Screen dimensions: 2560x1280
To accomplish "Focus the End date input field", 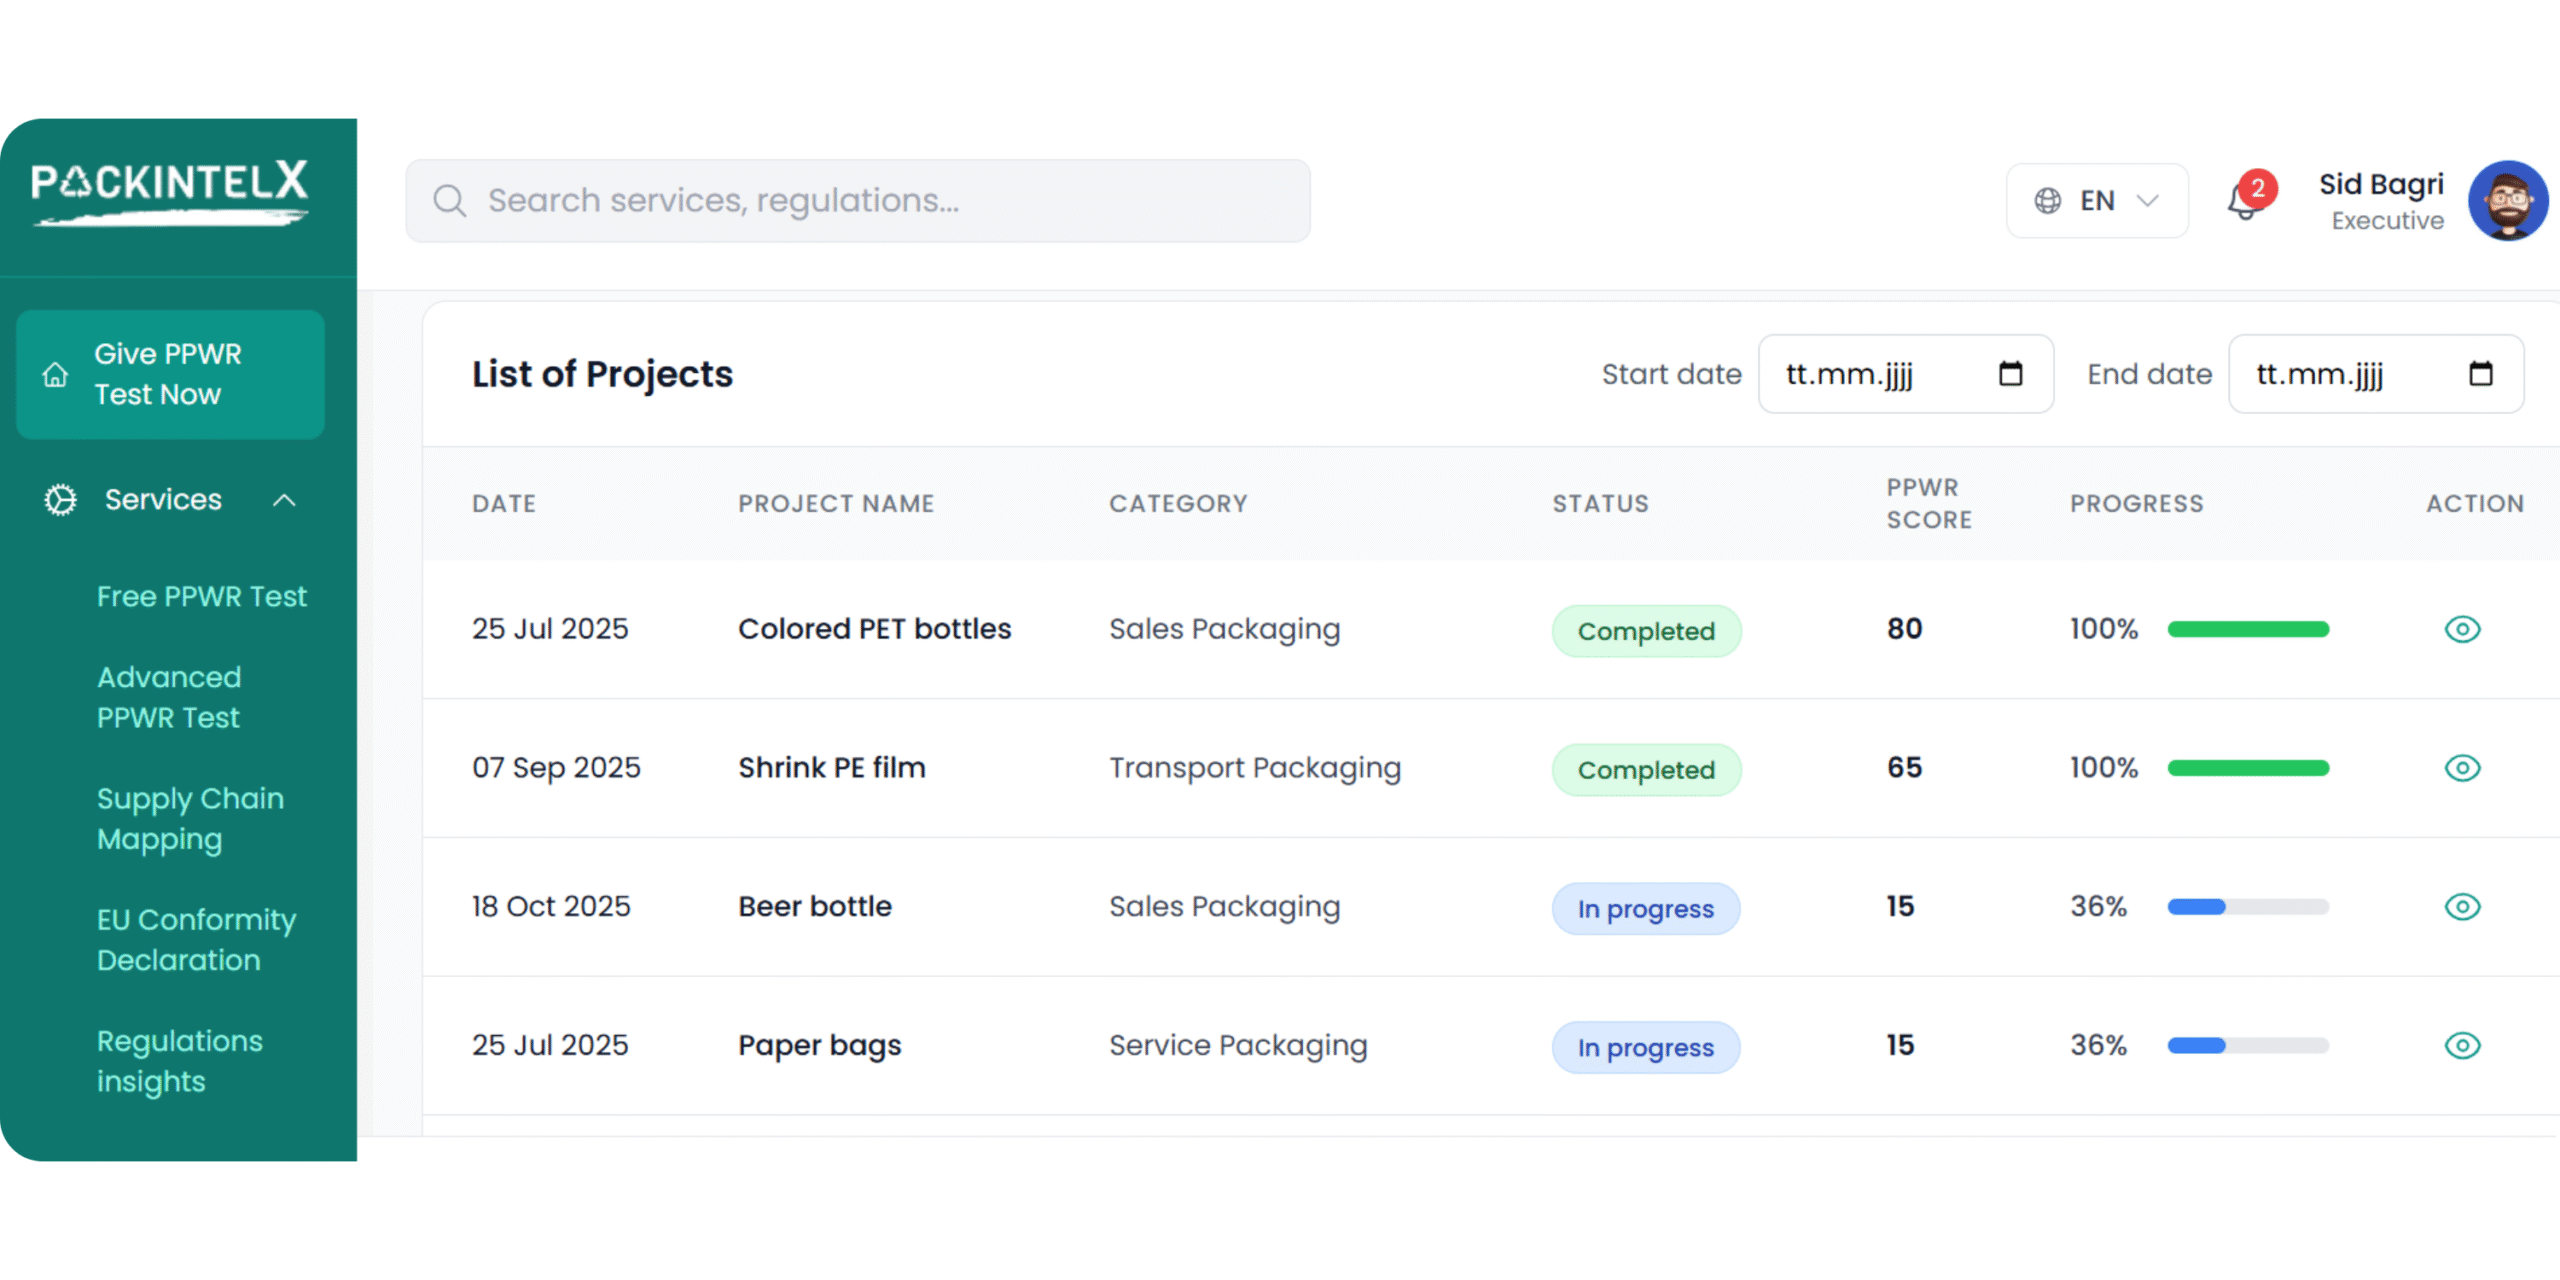I will tap(2376, 374).
